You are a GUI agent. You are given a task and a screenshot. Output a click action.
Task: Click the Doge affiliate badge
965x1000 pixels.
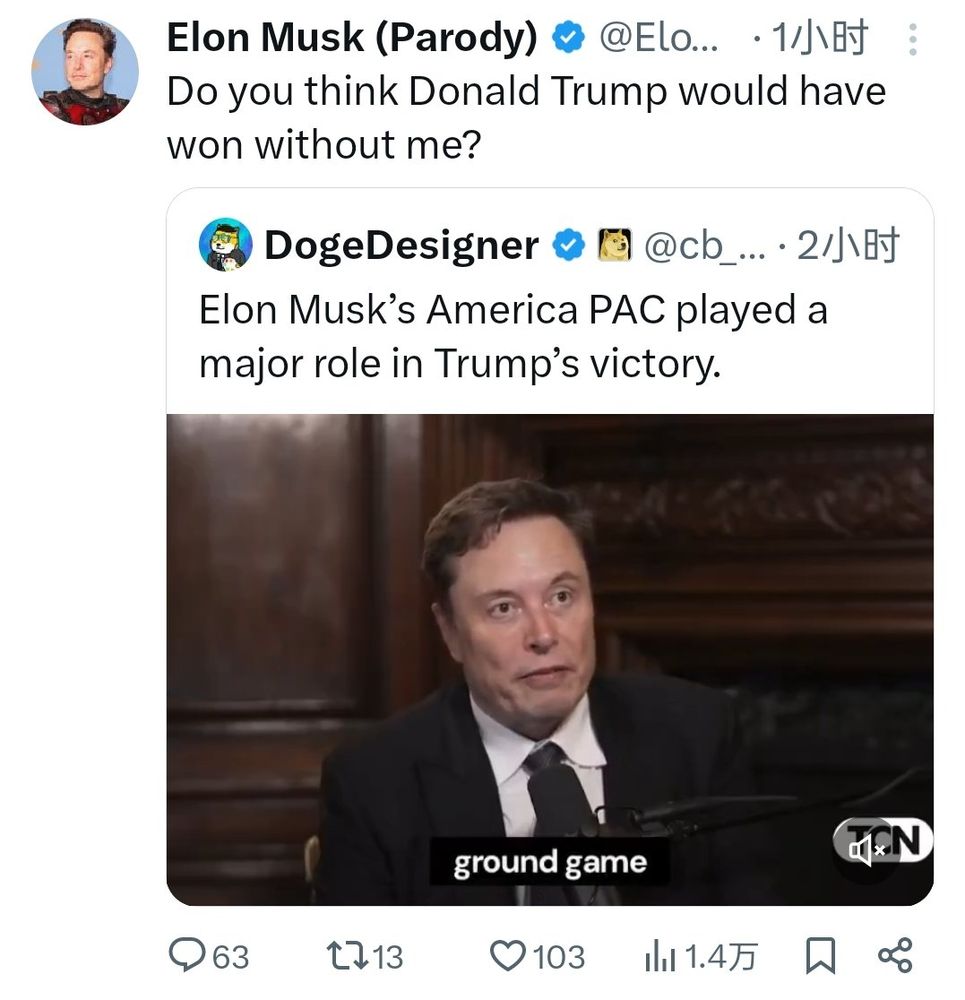(614, 245)
